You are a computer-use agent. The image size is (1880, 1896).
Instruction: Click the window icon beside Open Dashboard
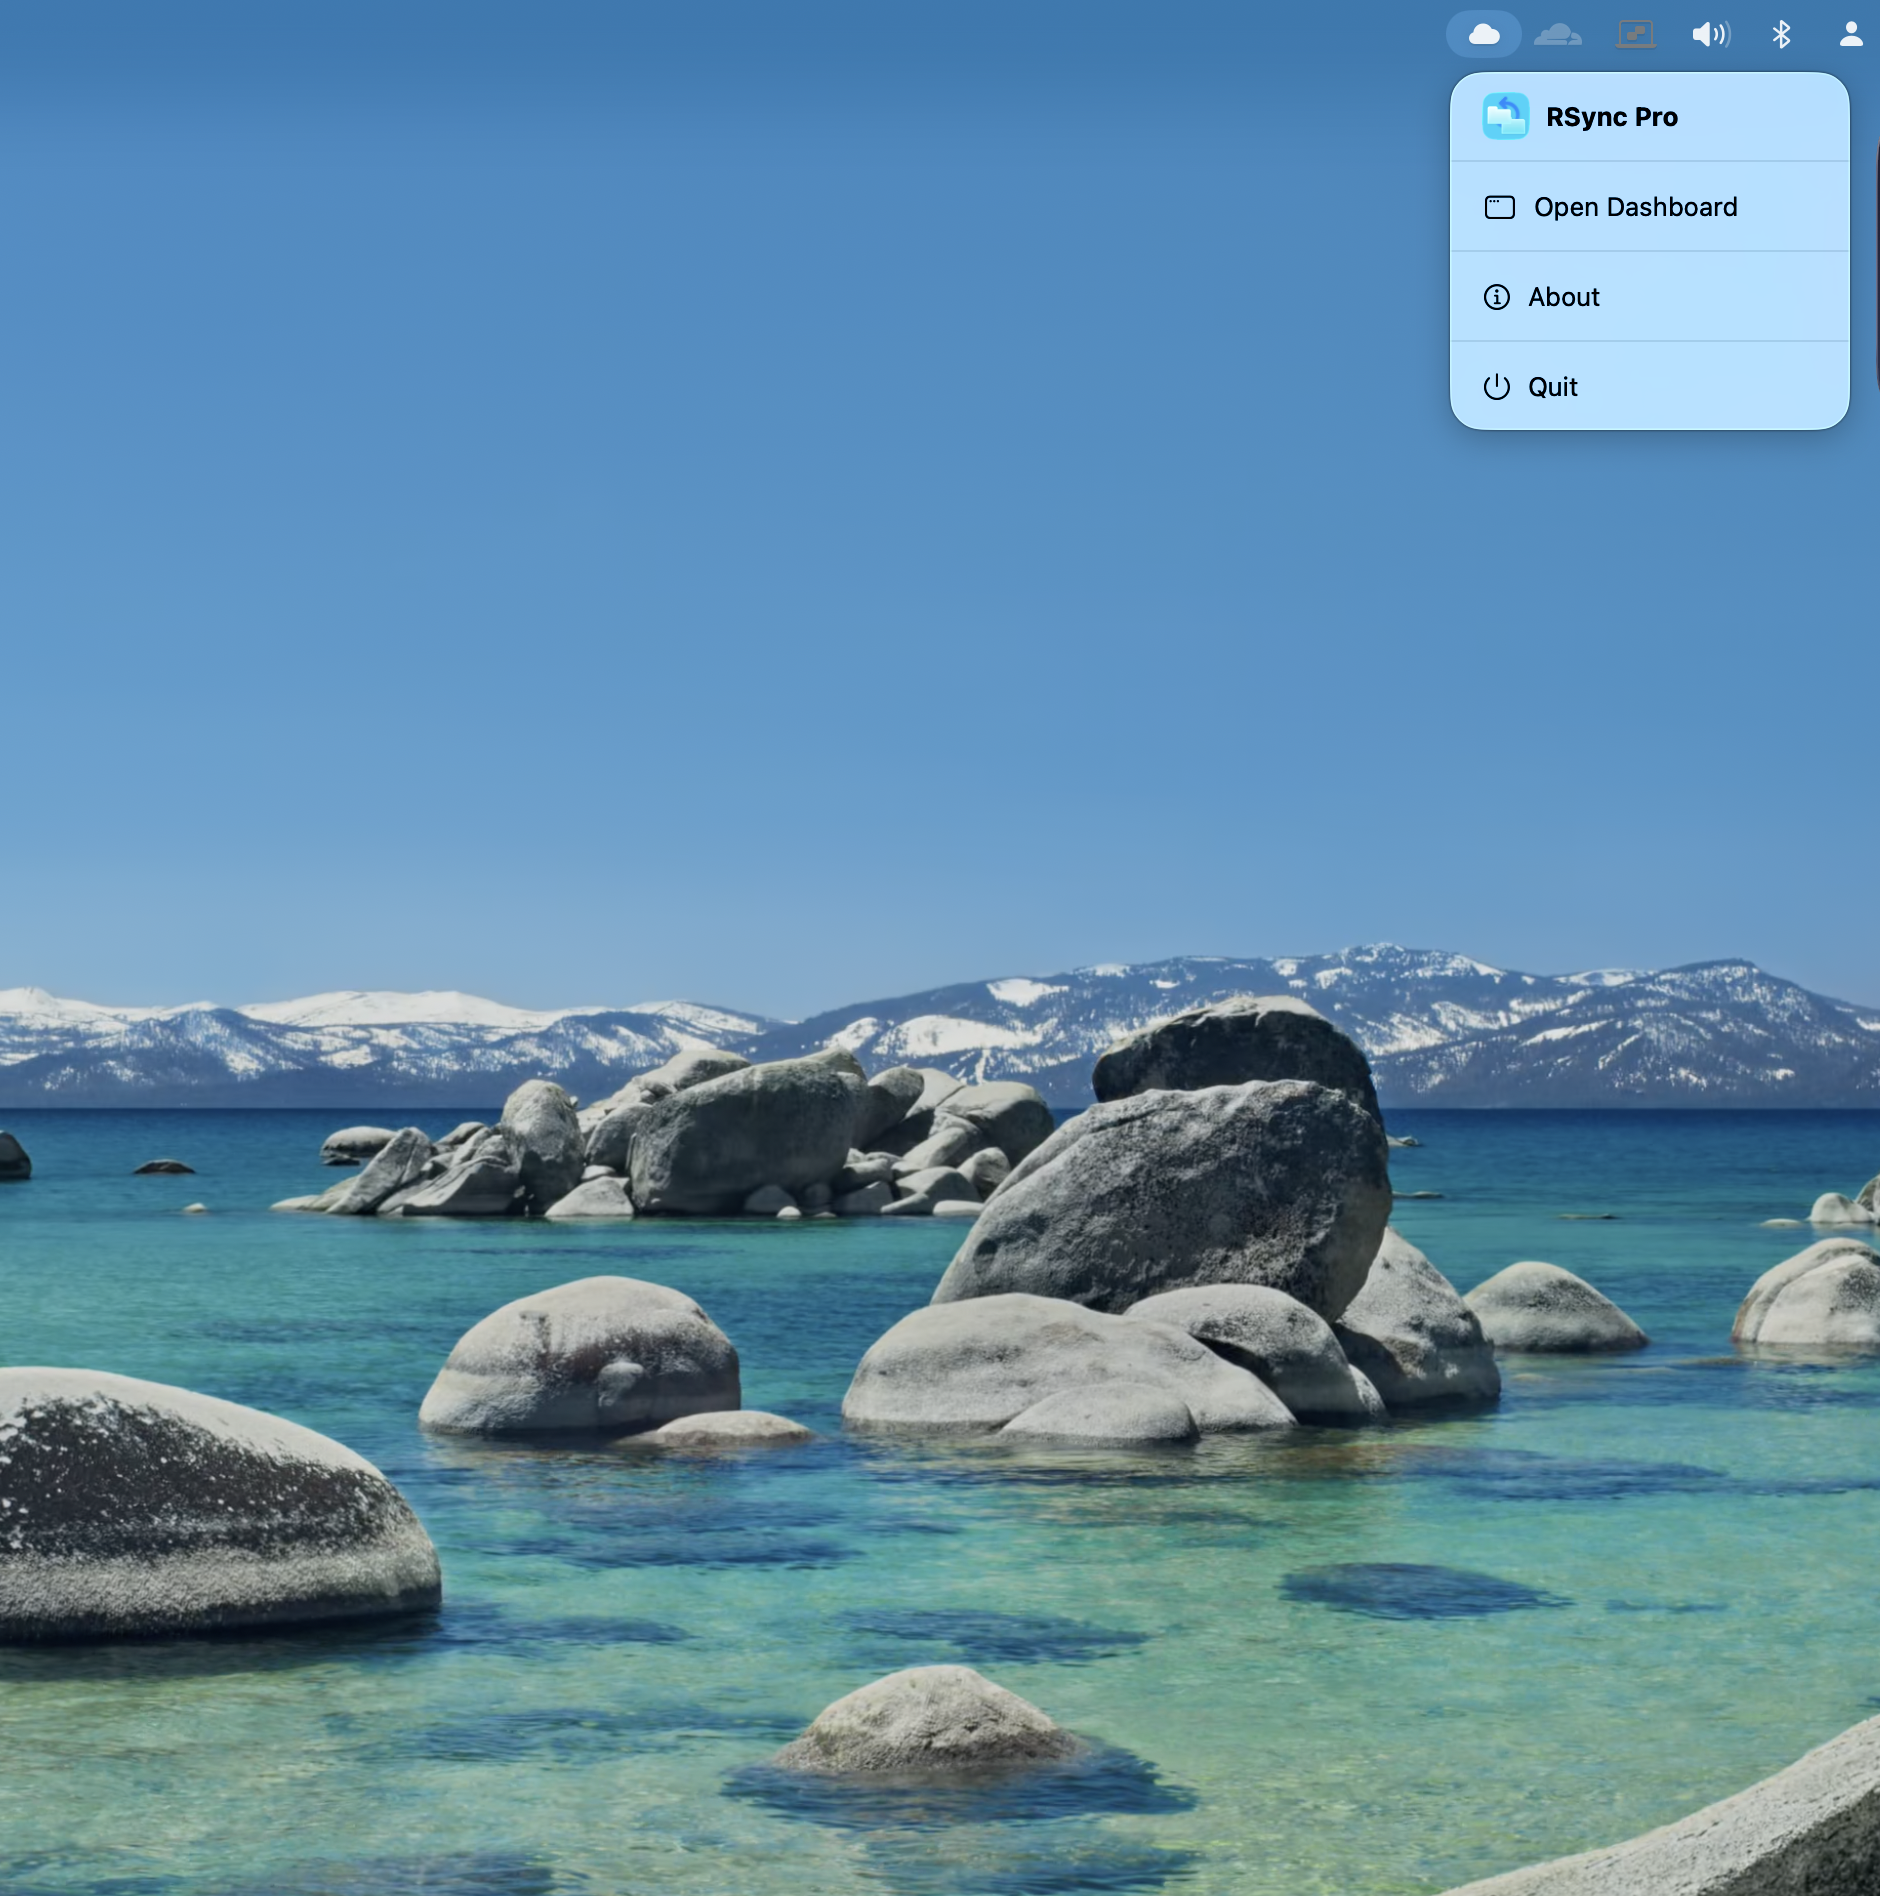tap(1499, 207)
